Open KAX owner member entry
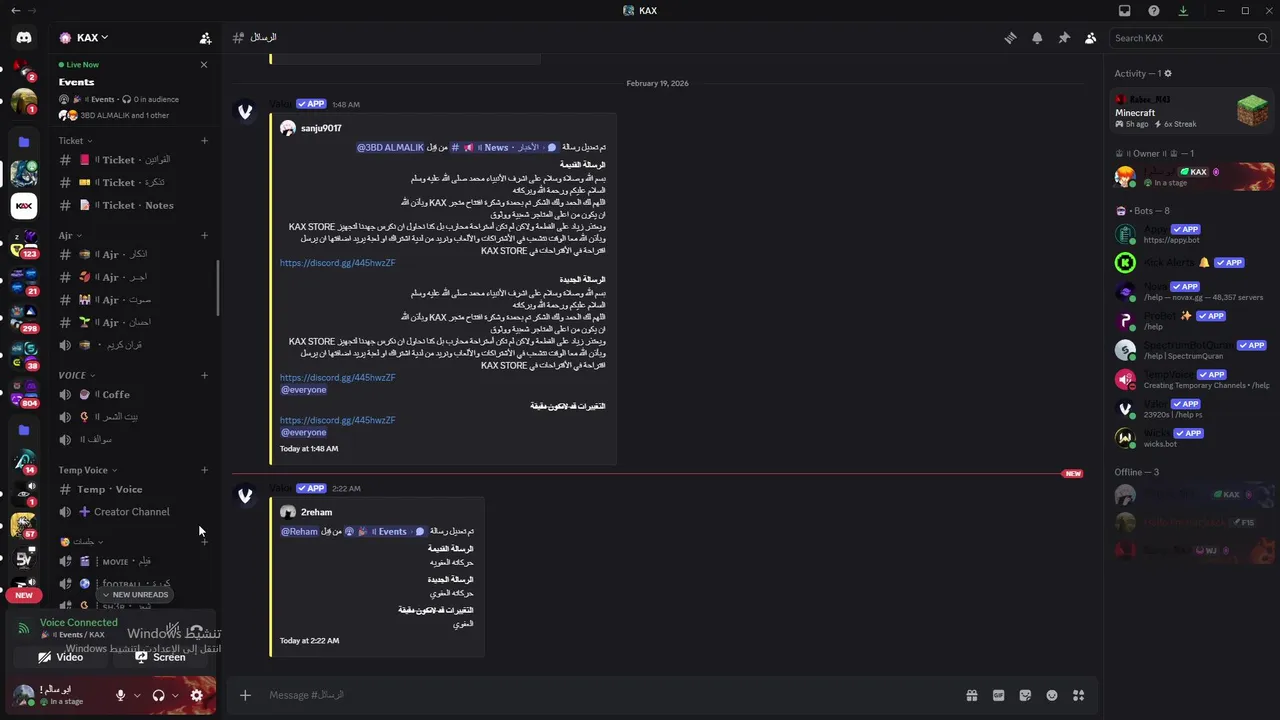Viewport: 1280px width, 720px height. pyautogui.click(x=1194, y=177)
